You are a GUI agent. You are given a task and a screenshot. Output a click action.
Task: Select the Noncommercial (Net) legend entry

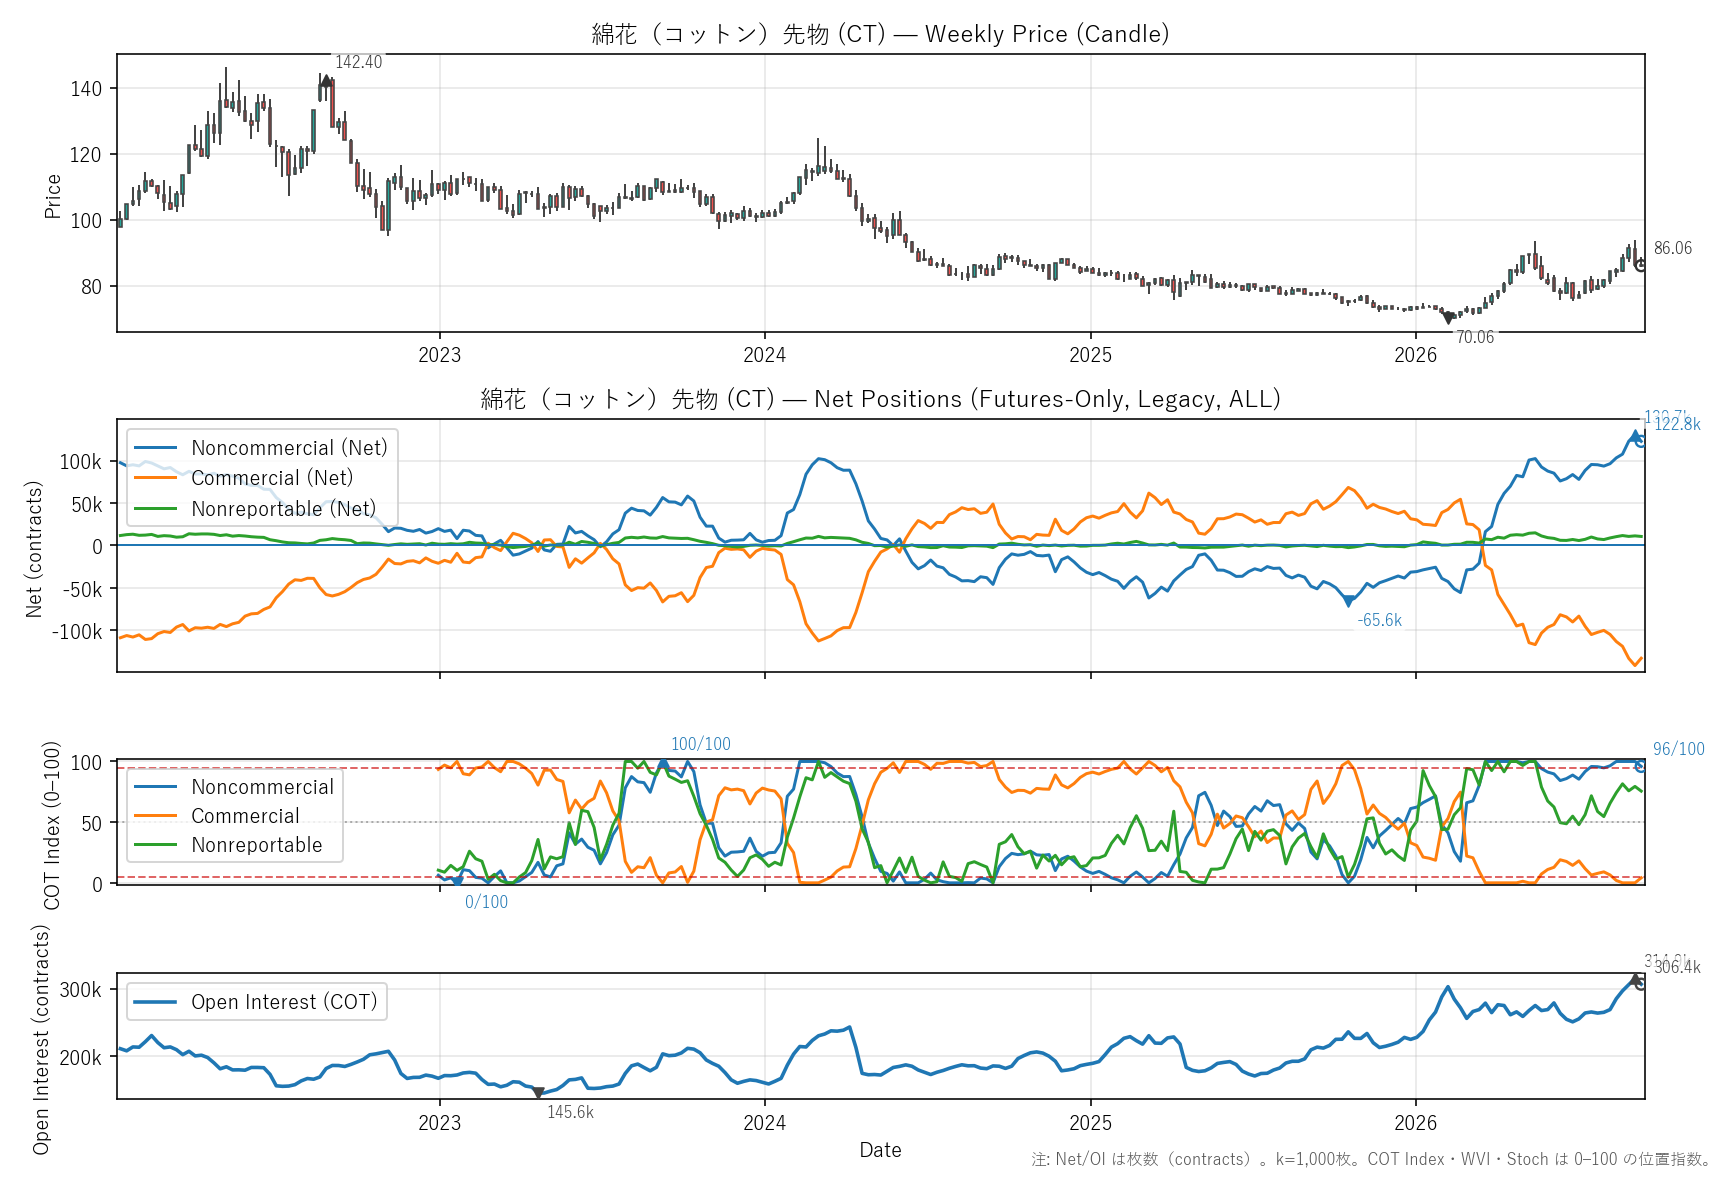tap(290, 448)
